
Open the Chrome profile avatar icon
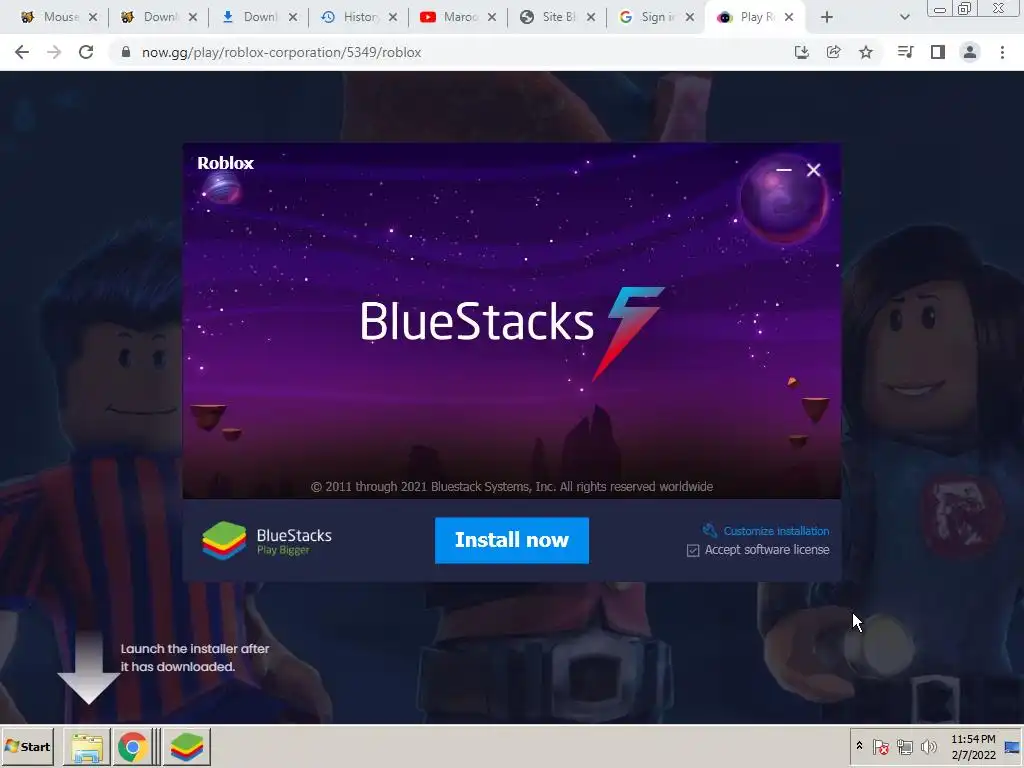[970, 52]
